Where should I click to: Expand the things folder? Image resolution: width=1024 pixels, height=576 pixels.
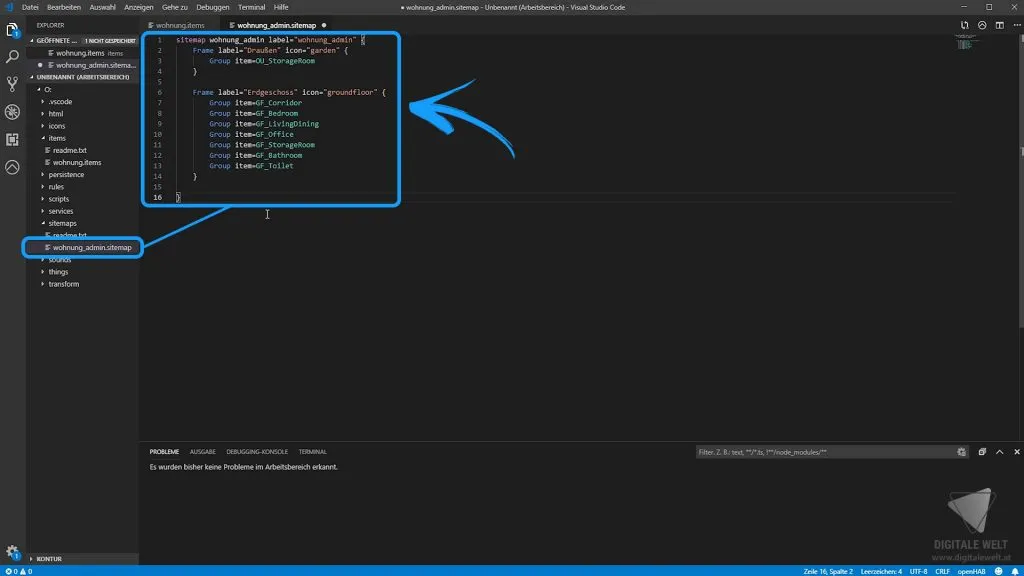click(58, 272)
